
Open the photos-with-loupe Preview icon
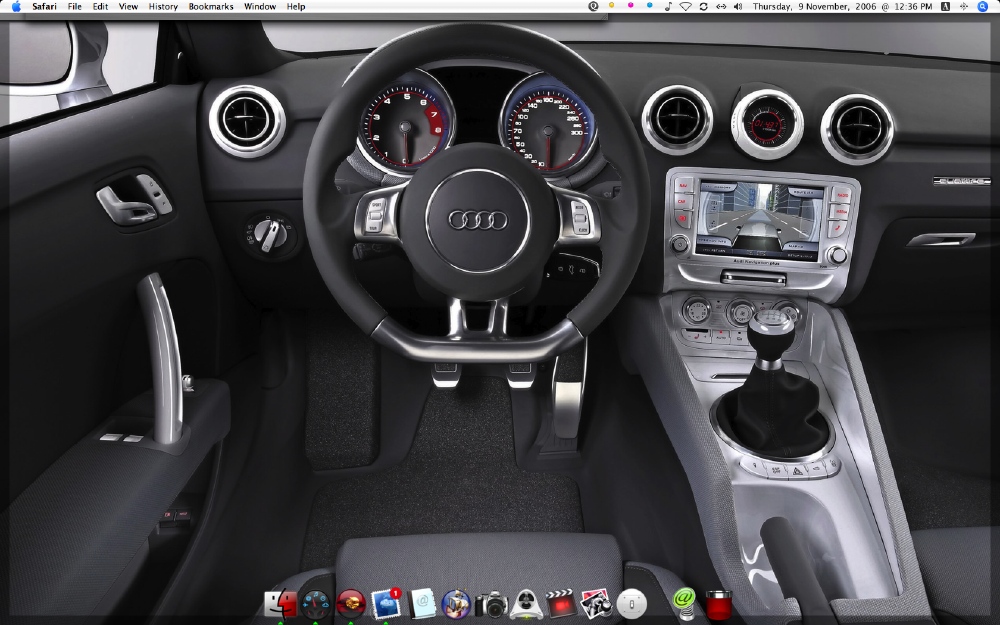pyautogui.click(x=596, y=603)
